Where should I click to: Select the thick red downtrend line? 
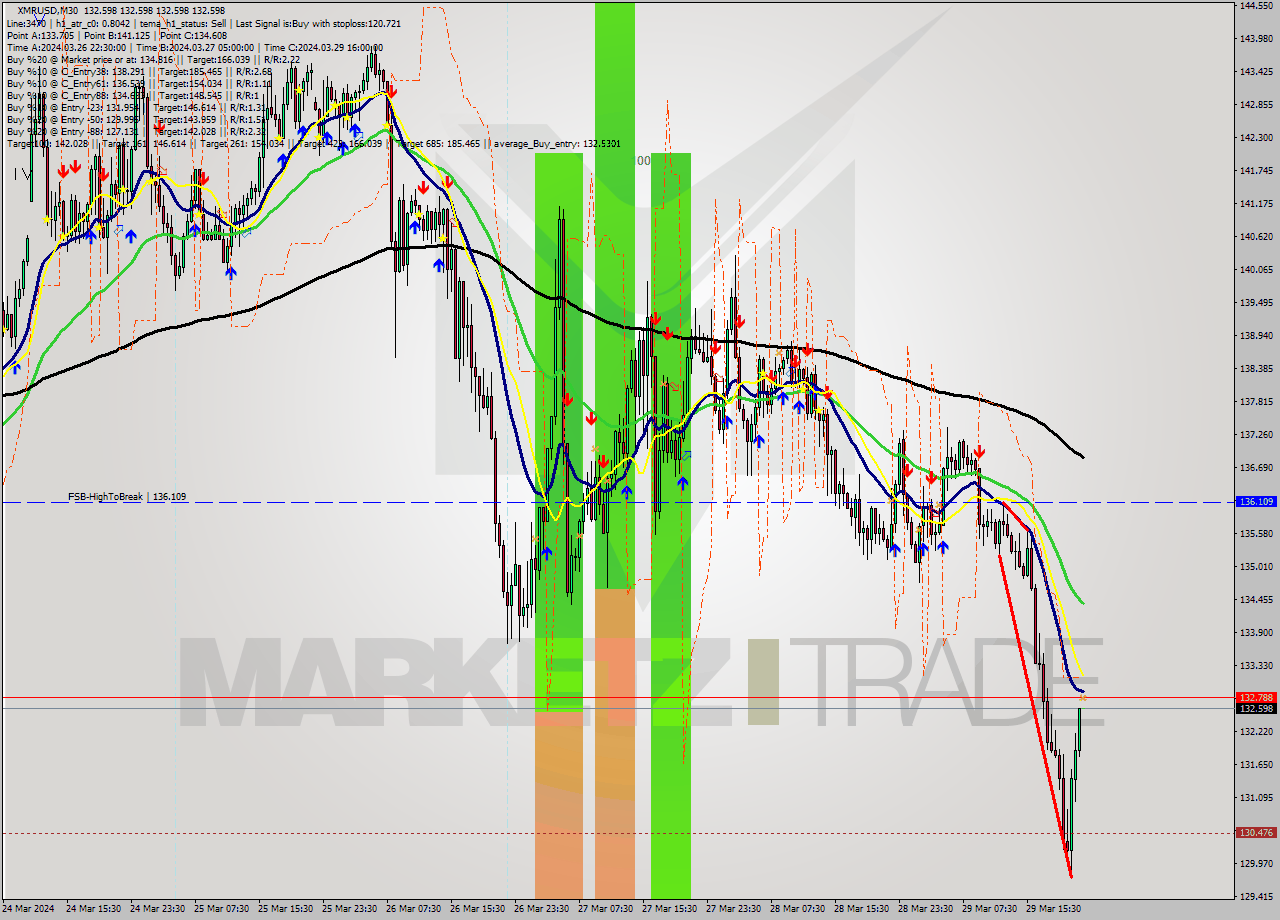point(1036,716)
